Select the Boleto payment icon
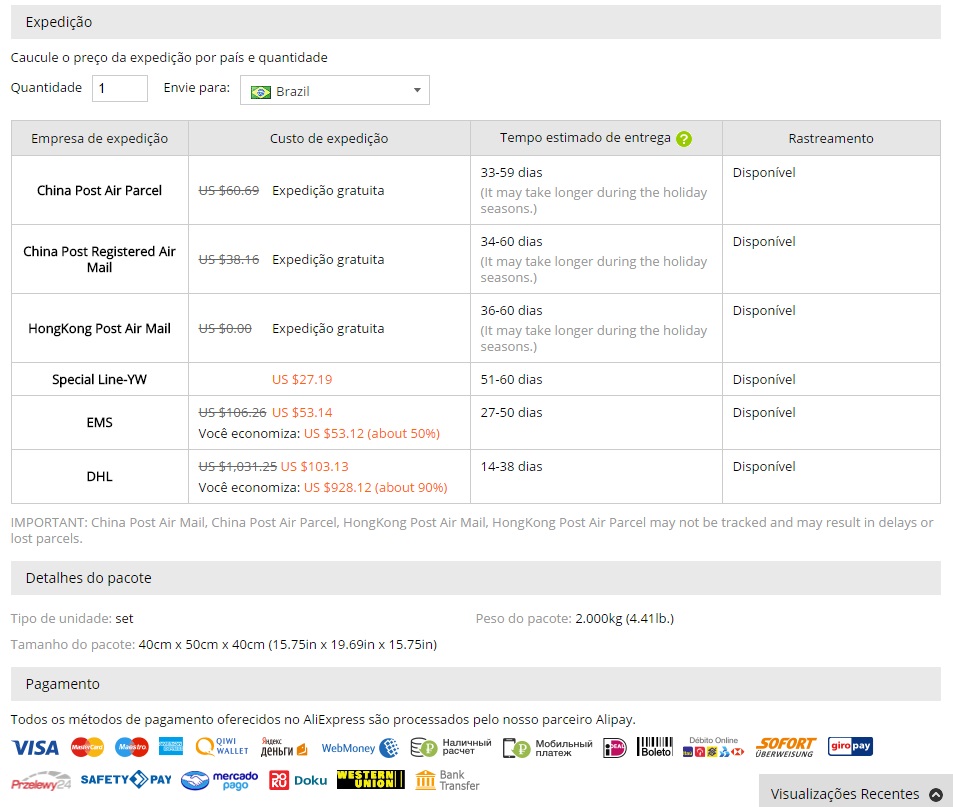 (655, 747)
